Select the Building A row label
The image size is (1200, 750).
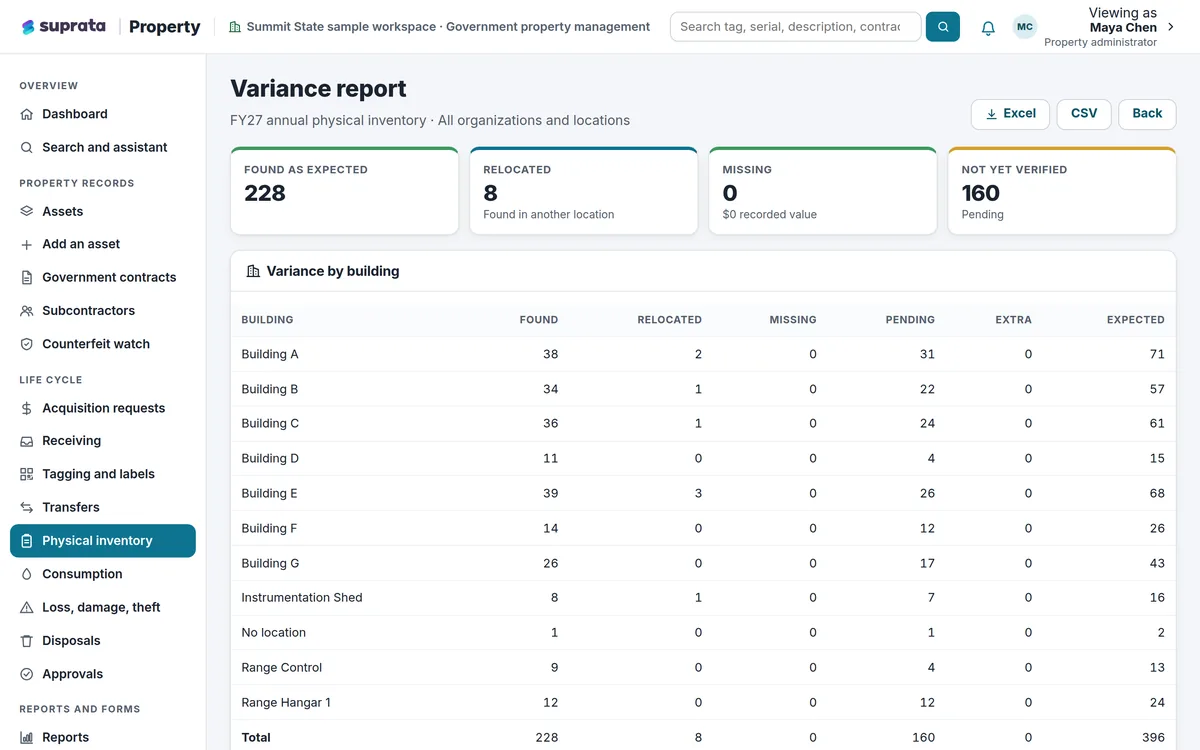pyautogui.click(x=270, y=354)
